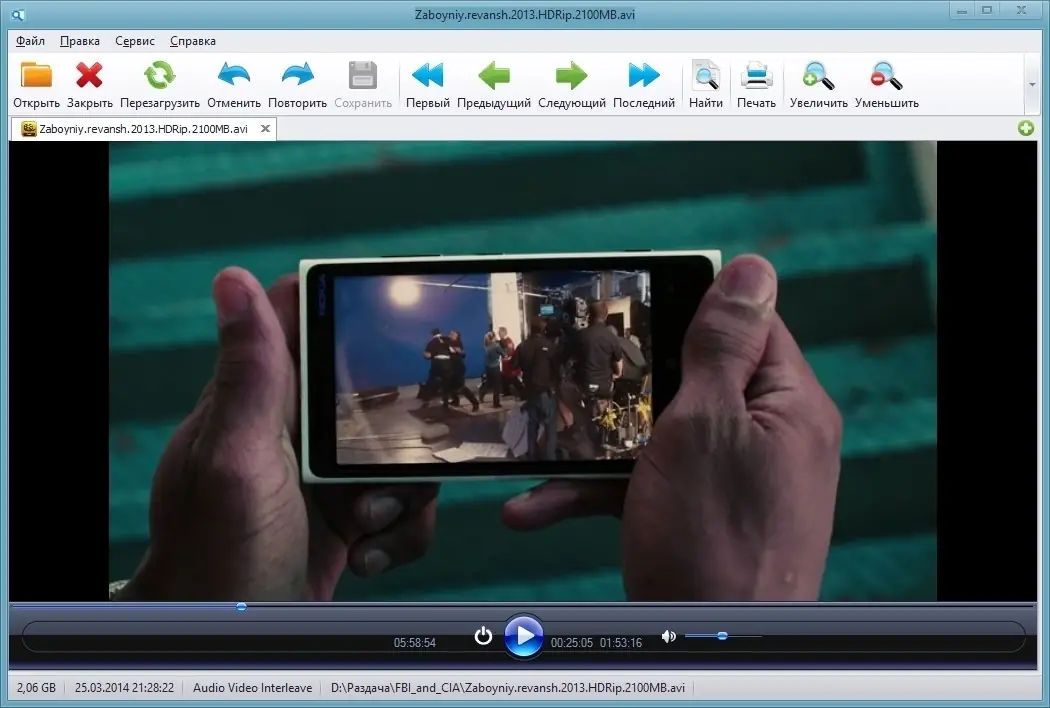This screenshot has height=708, width=1050.
Task: Mute audio using speaker icon
Action: coord(668,636)
